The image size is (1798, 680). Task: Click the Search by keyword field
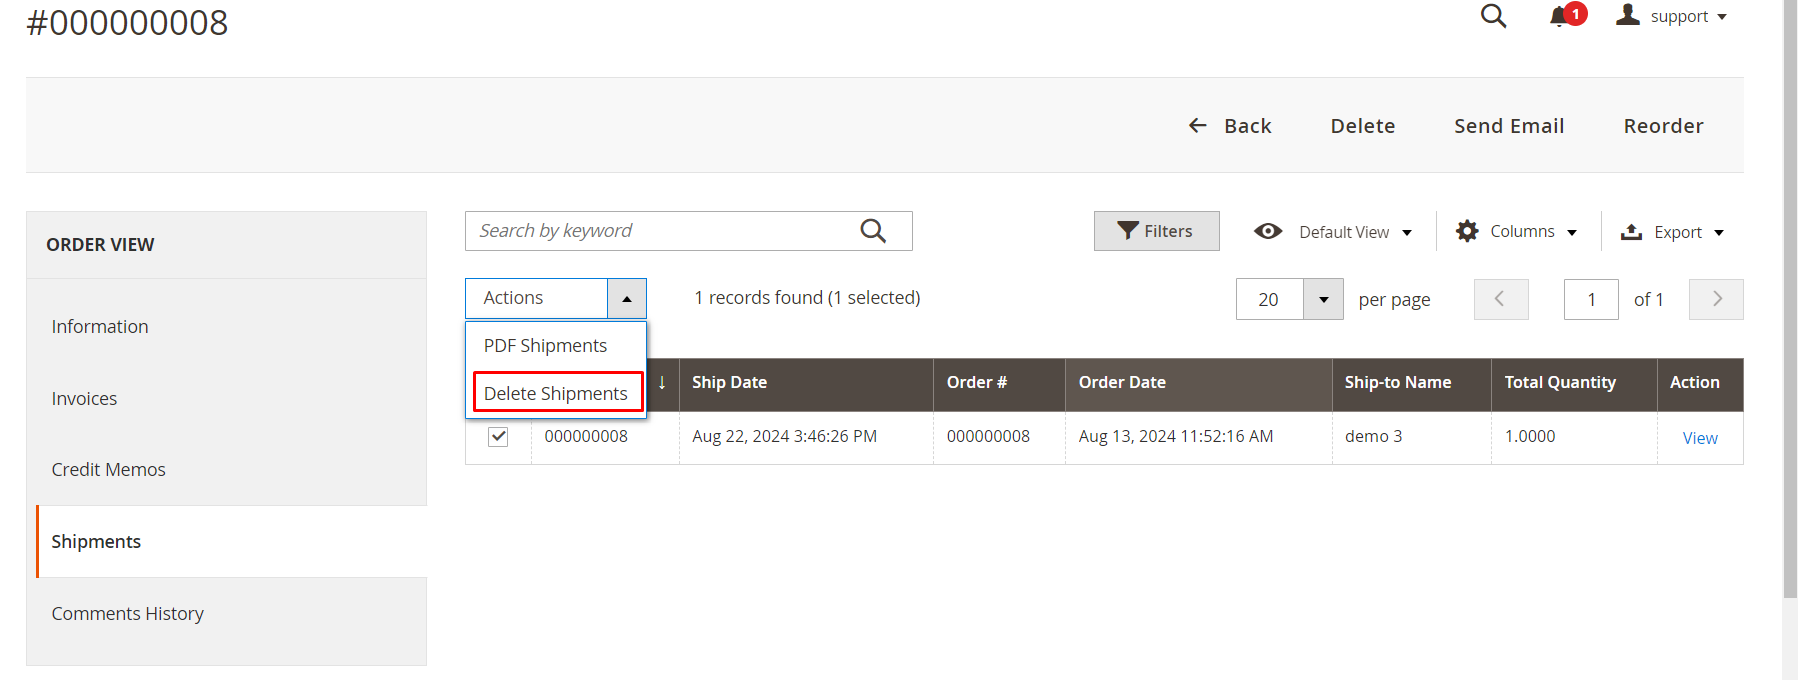click(x=660, y=231)
